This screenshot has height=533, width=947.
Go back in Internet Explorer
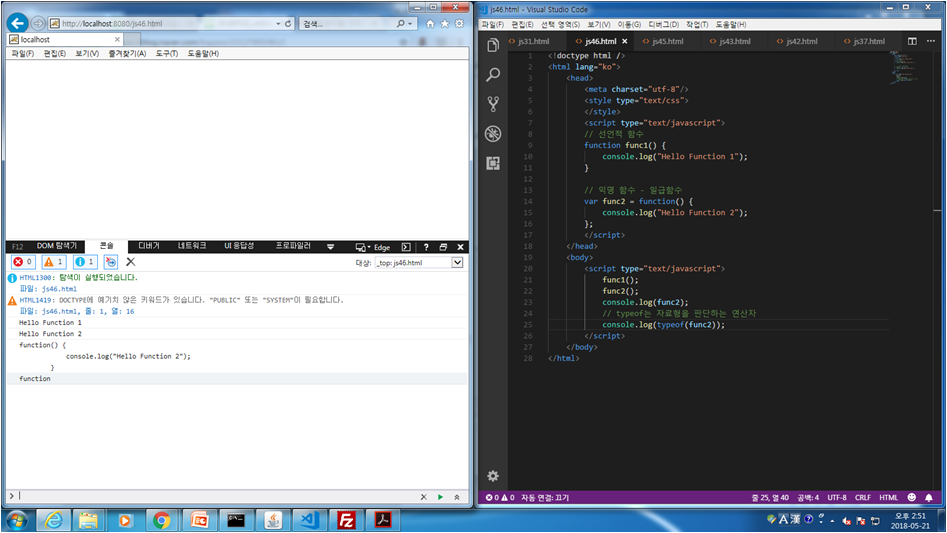tap(18, 24)
